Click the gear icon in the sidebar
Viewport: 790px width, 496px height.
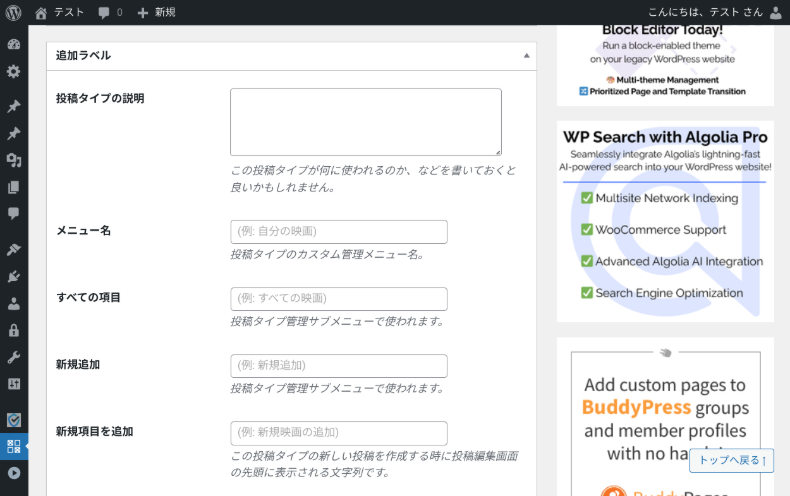[14, 71]
